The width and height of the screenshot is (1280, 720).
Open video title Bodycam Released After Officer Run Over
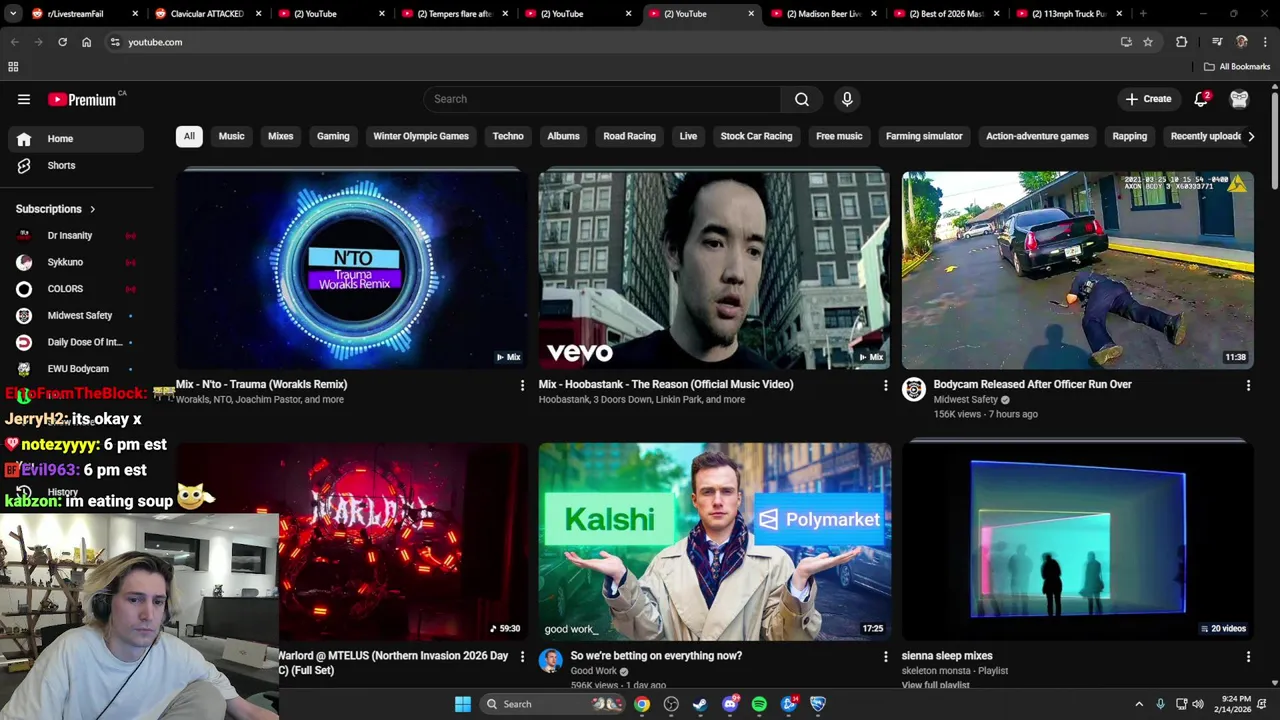coord(1032,384)
